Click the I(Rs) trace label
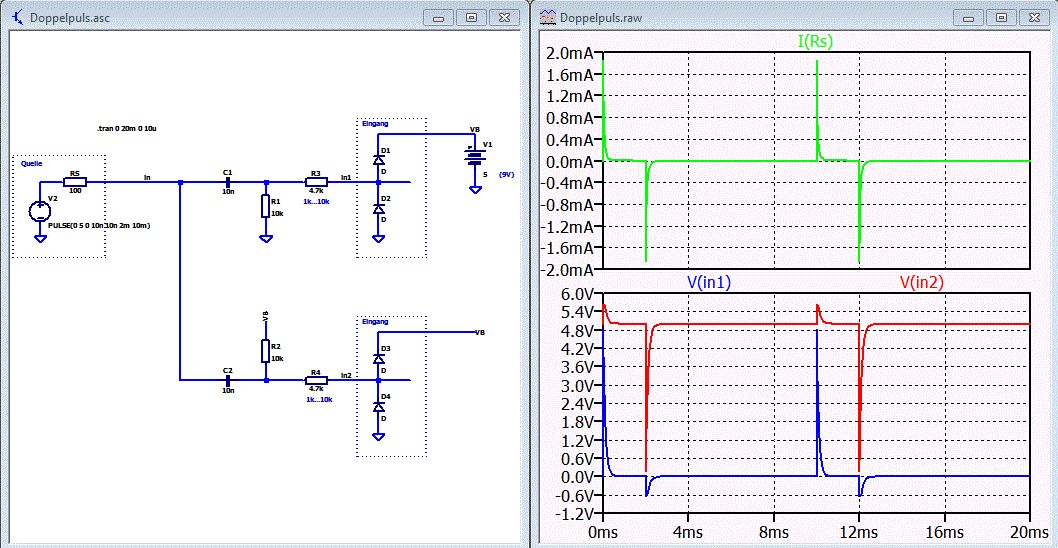Viewport: 1058px width, 548px height. coord(816,42)
